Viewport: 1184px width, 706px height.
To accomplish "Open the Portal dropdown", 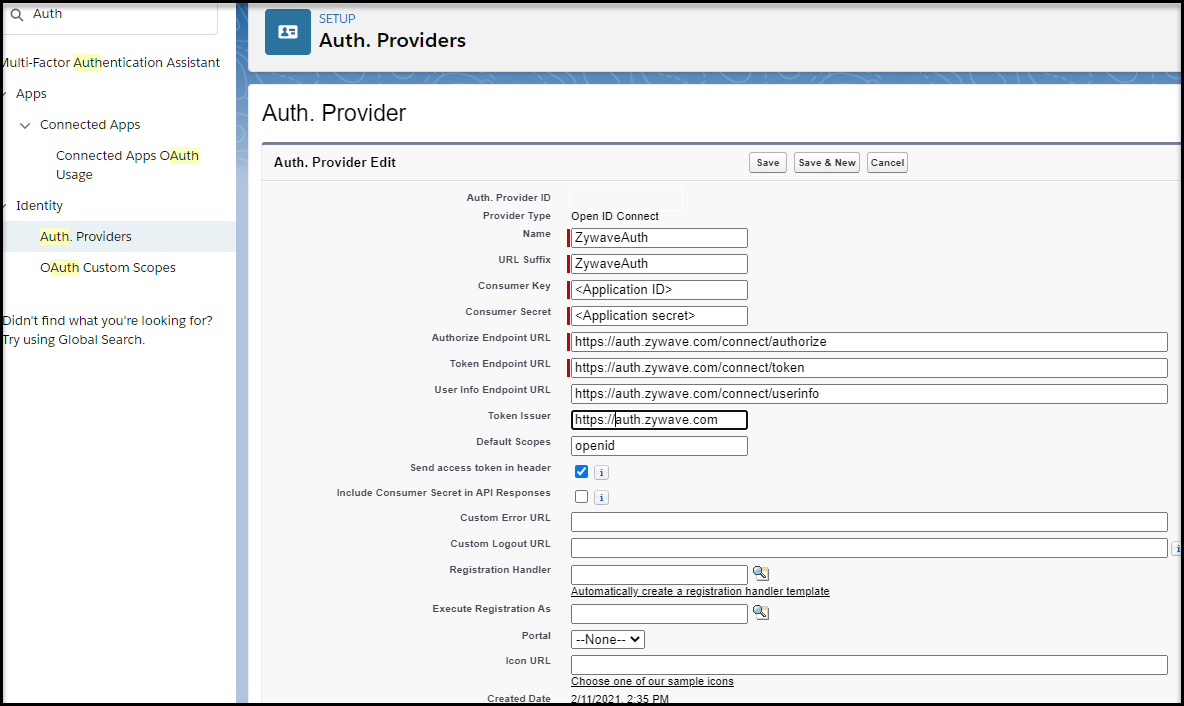I will (x=608, y=640).
